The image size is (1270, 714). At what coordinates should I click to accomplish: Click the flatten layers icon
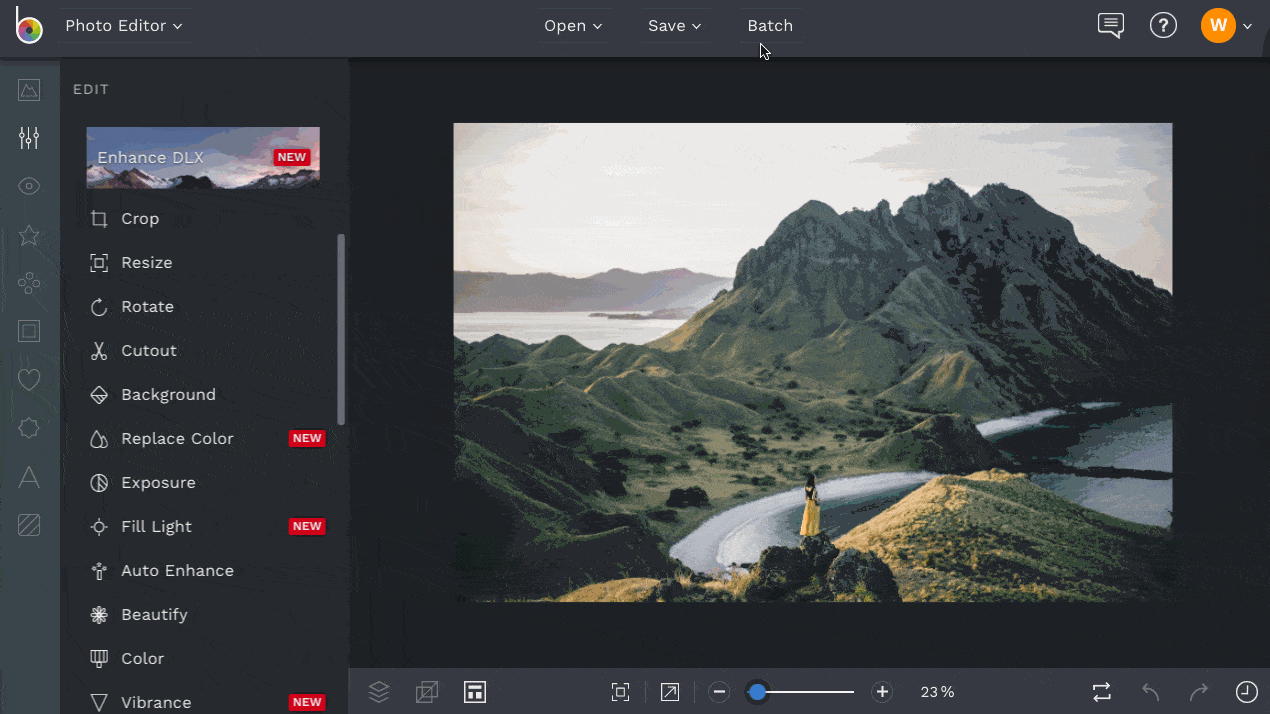427,692
